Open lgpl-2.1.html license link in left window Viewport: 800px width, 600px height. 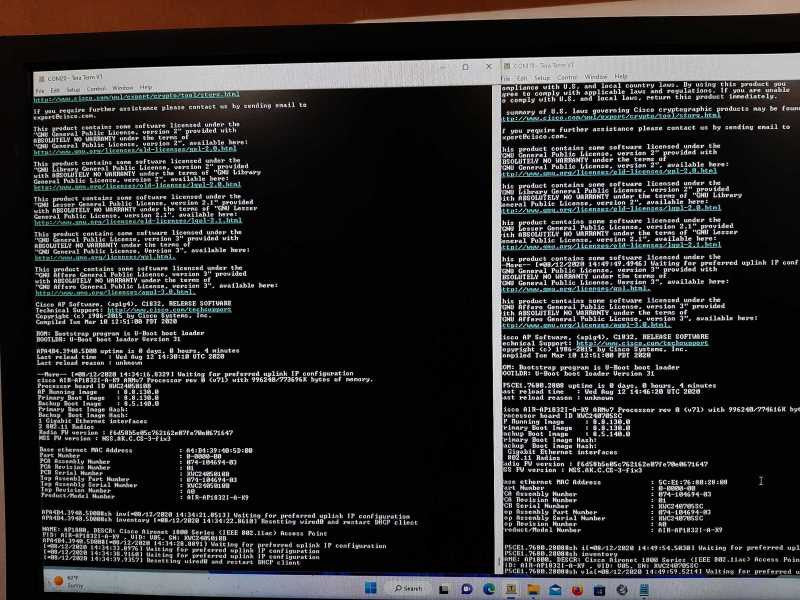coord(138,221)
